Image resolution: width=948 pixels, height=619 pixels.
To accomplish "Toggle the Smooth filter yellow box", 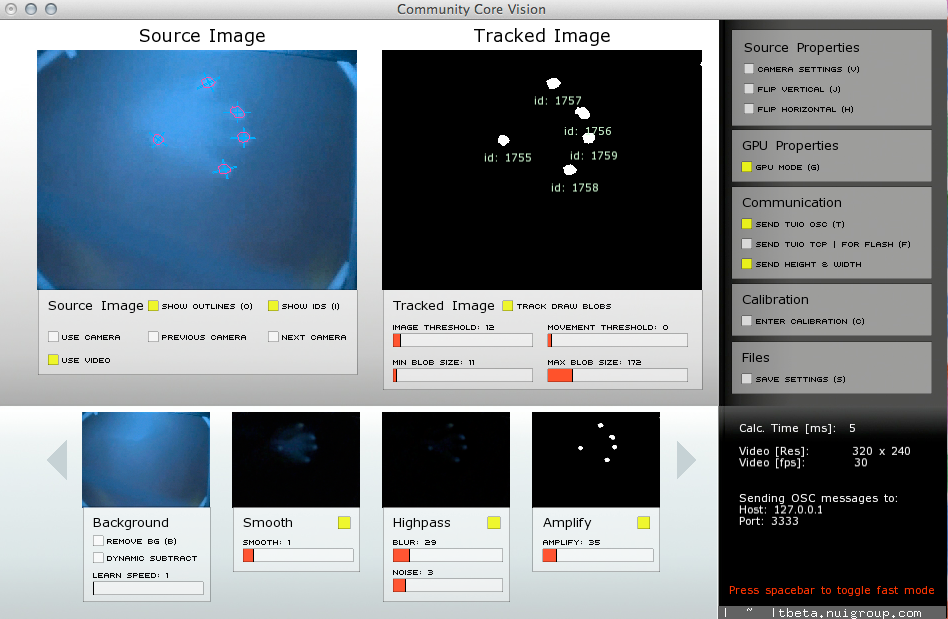I will [x=344, y=522].
